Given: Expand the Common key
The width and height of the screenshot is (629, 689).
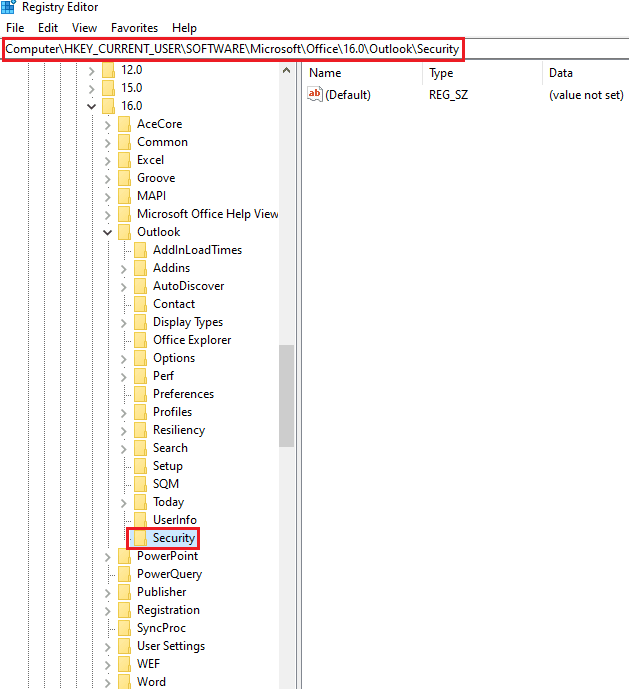Looking at the screenshot, I should pyautogui.click(x=108, y=143).
